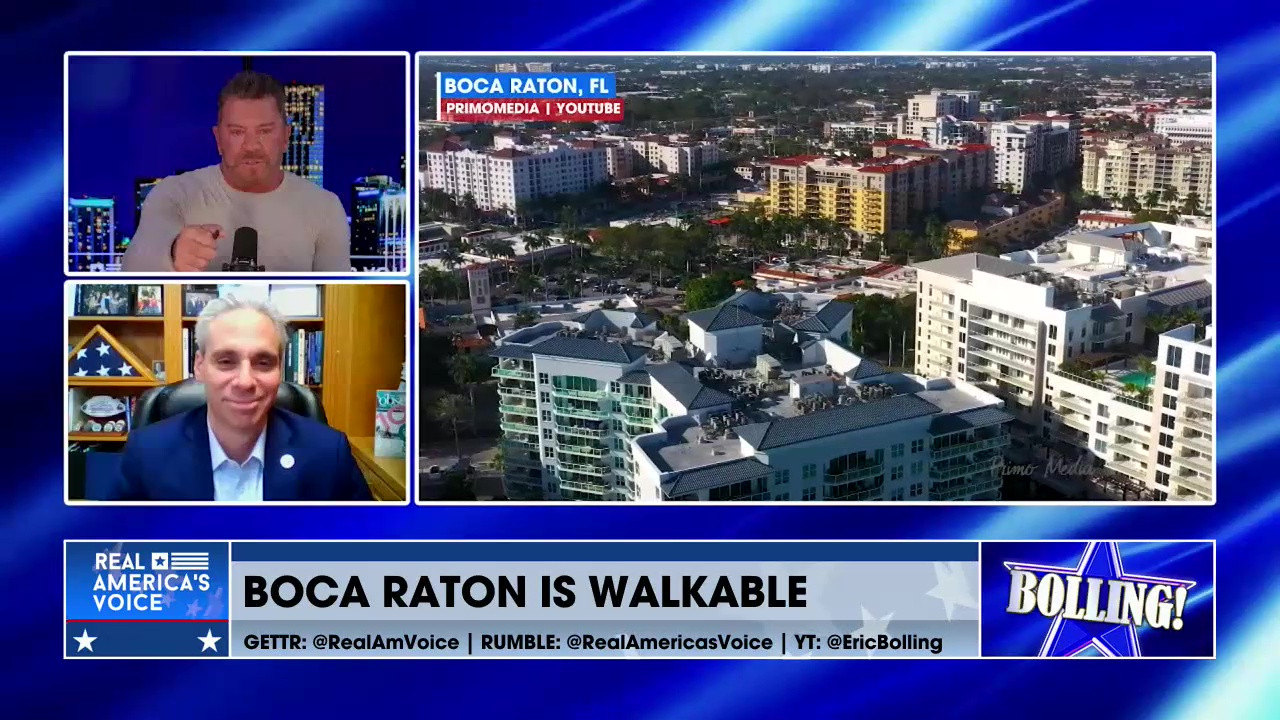Click the left star below the network logo
The image size is (1280, 720).
coord(86,641)
